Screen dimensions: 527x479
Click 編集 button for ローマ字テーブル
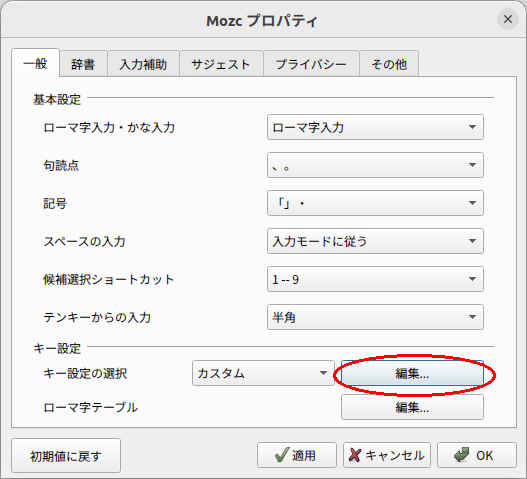(412, 407)
